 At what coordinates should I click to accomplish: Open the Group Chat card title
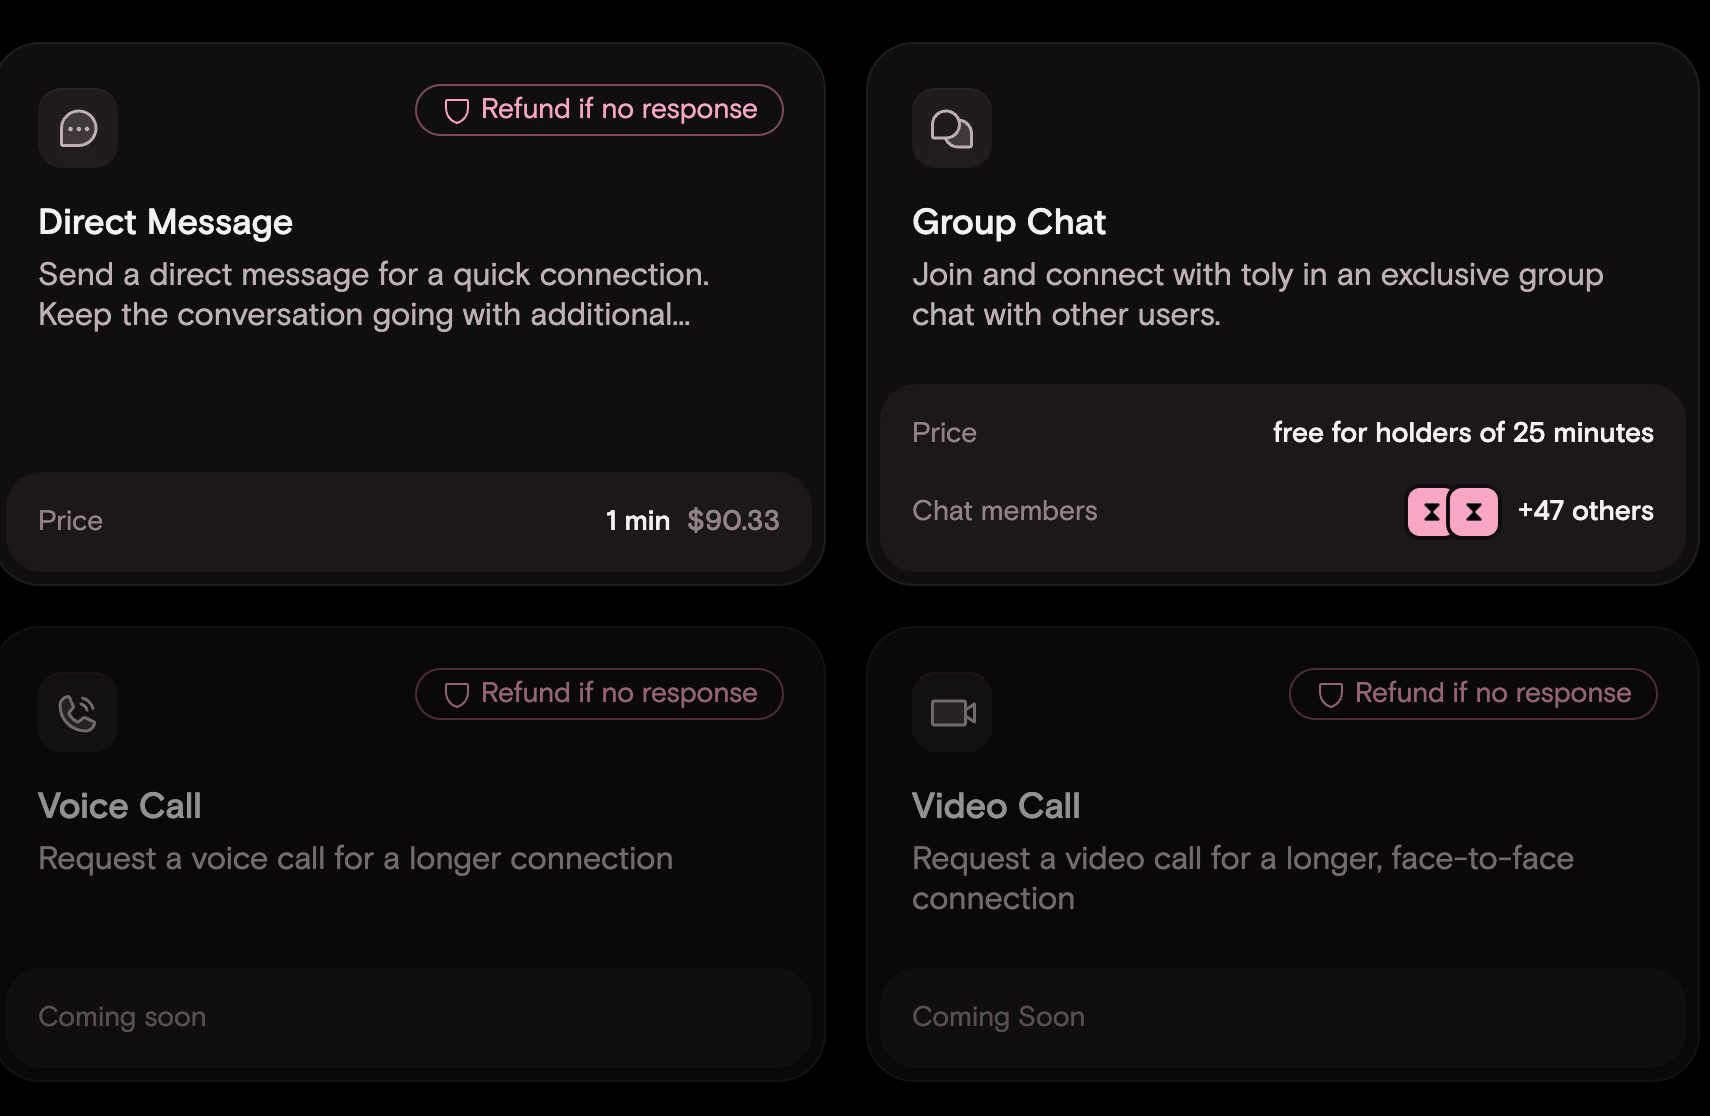1008,222
